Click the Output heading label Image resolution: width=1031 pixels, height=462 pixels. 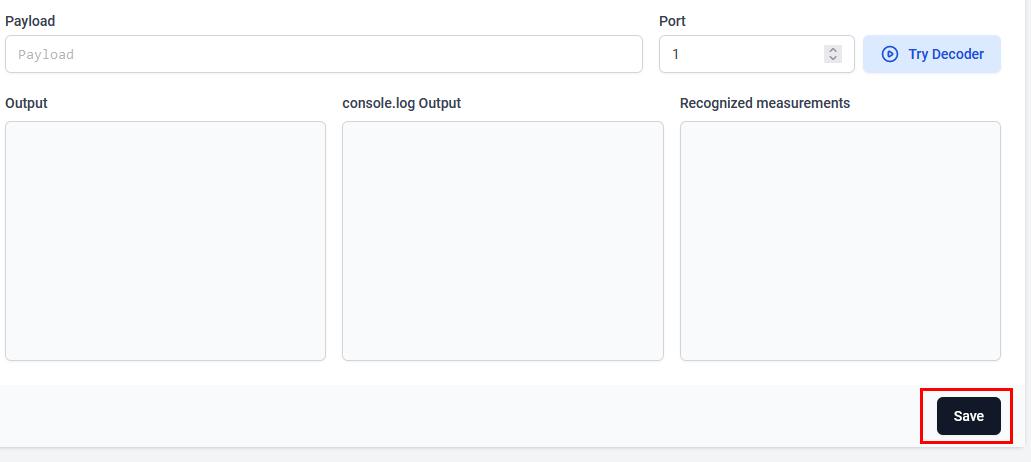26,103
